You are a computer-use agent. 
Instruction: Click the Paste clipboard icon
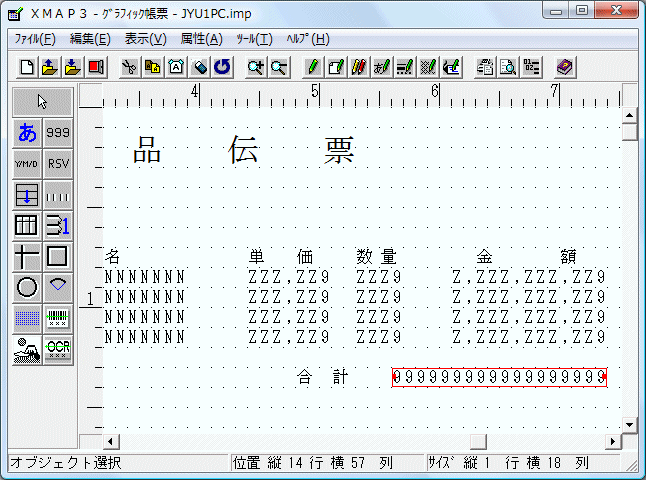176,67
